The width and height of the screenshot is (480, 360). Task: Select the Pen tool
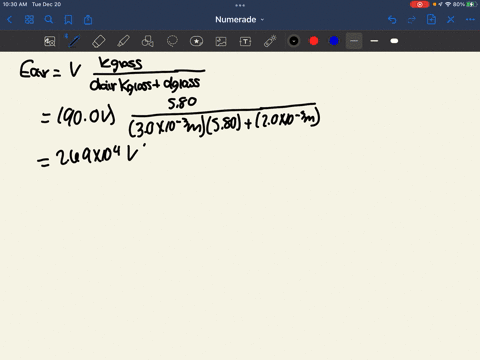tap(73, 41)
